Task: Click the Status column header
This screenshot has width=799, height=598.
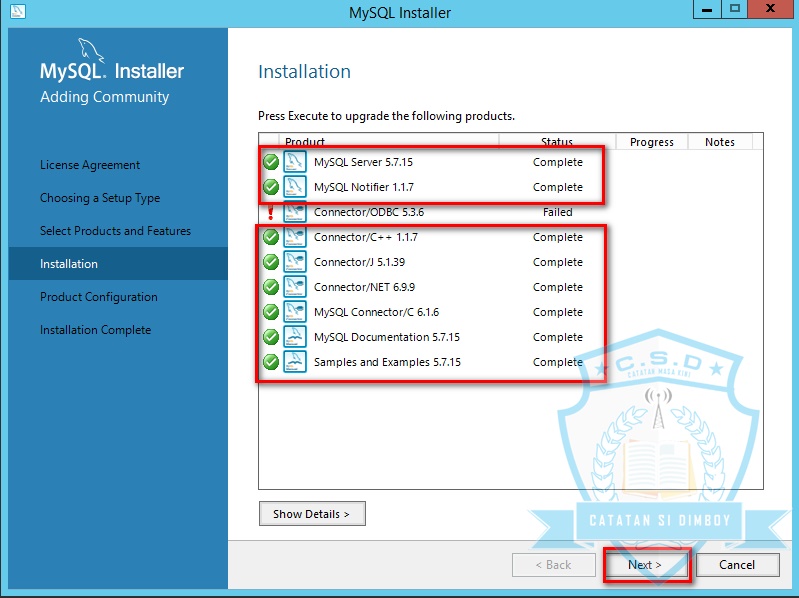Action: pos(557,142)
